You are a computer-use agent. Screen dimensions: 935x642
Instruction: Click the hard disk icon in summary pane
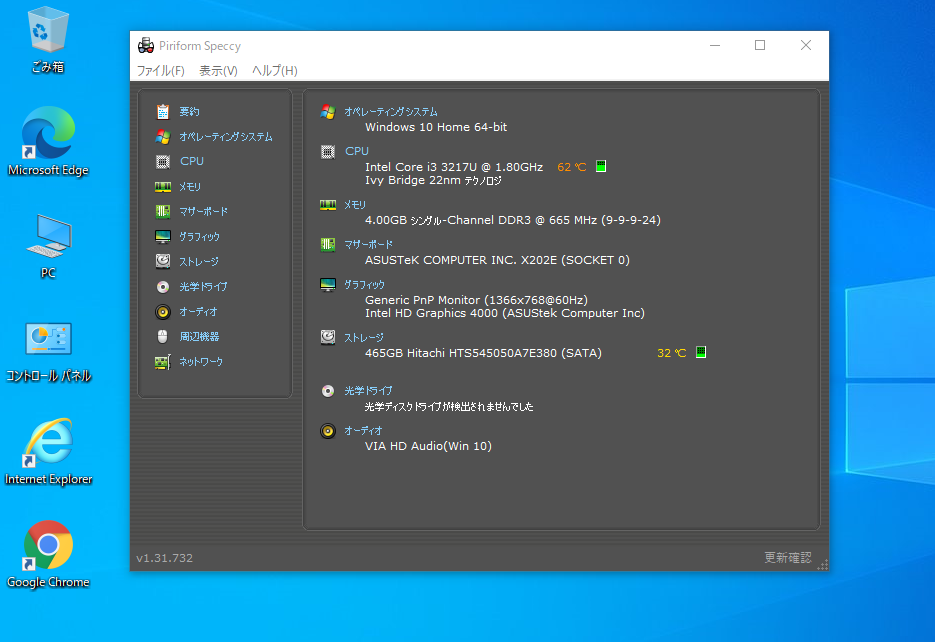(x=328, y=337)
